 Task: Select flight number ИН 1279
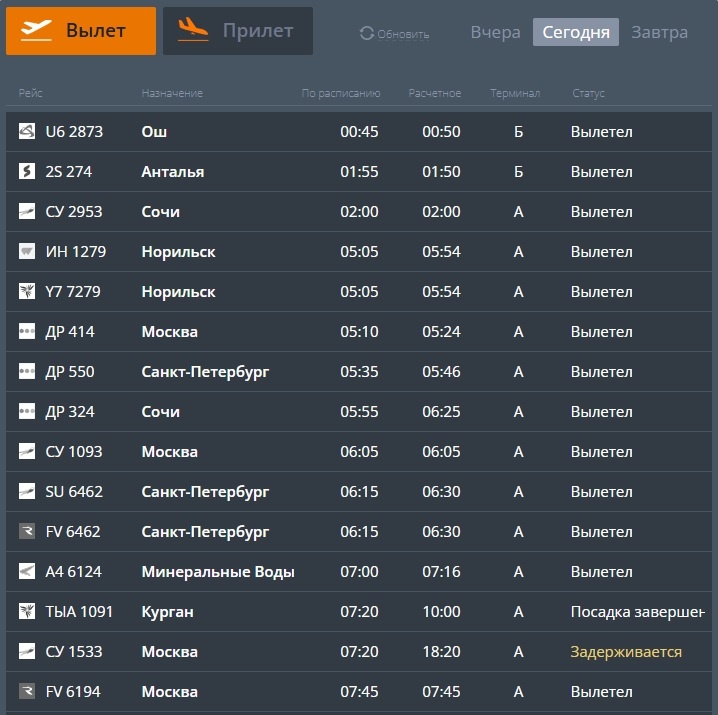76,251
